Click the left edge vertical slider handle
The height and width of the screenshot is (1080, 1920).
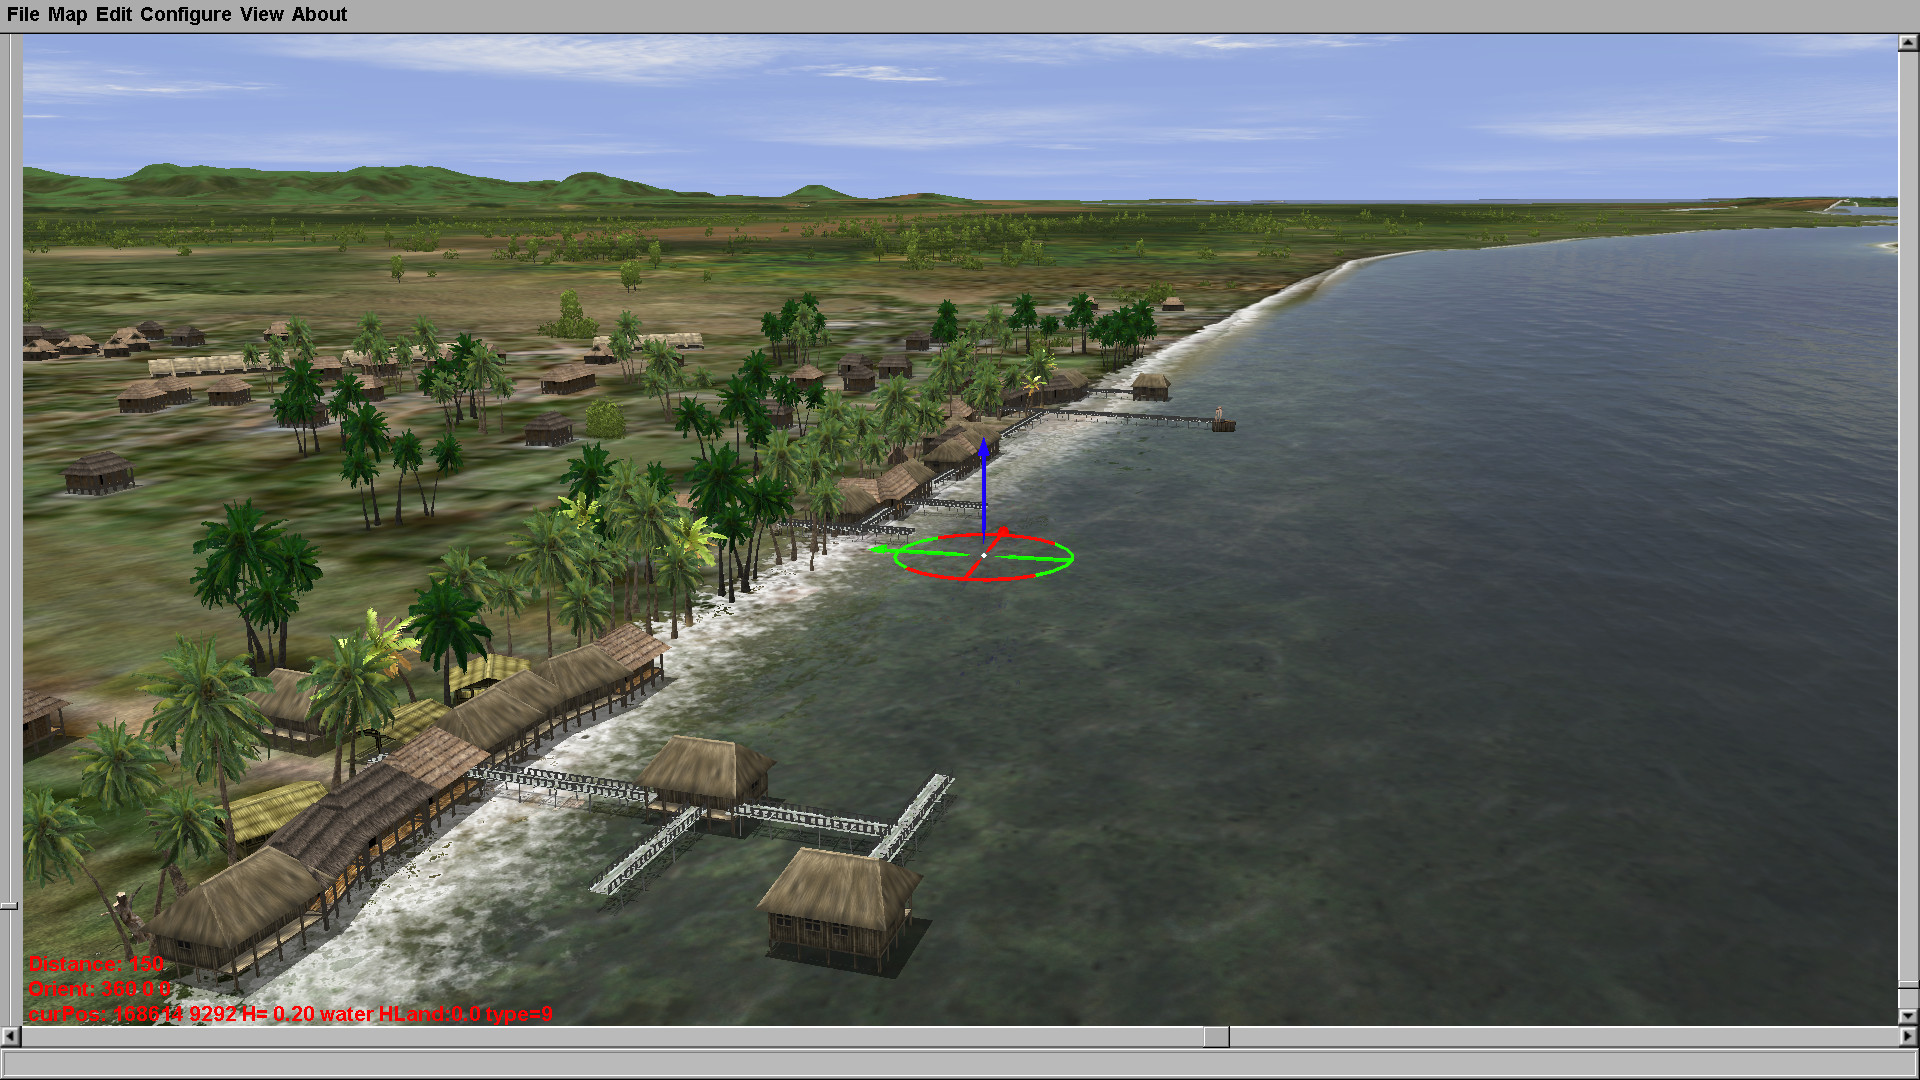pos(9,906)
